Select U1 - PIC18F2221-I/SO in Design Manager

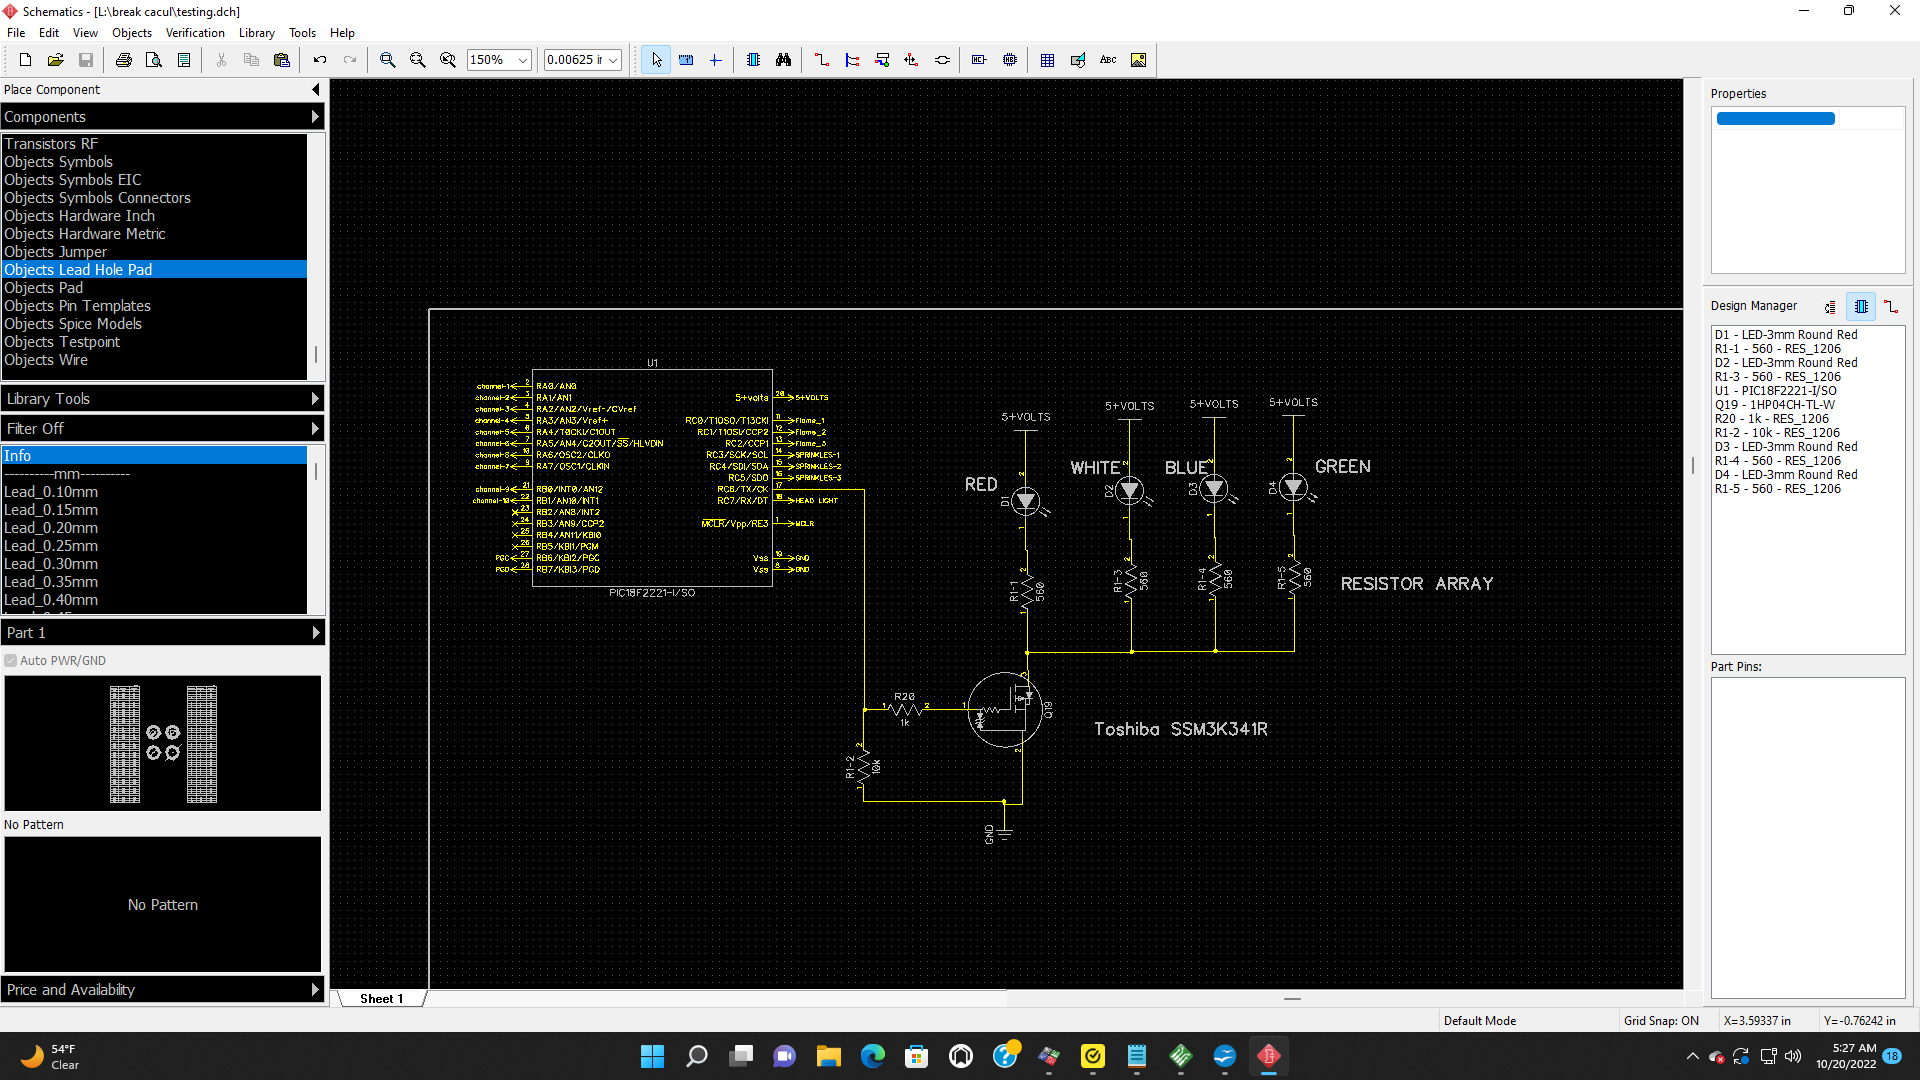pyautogui.click(x=1775, y=391)
